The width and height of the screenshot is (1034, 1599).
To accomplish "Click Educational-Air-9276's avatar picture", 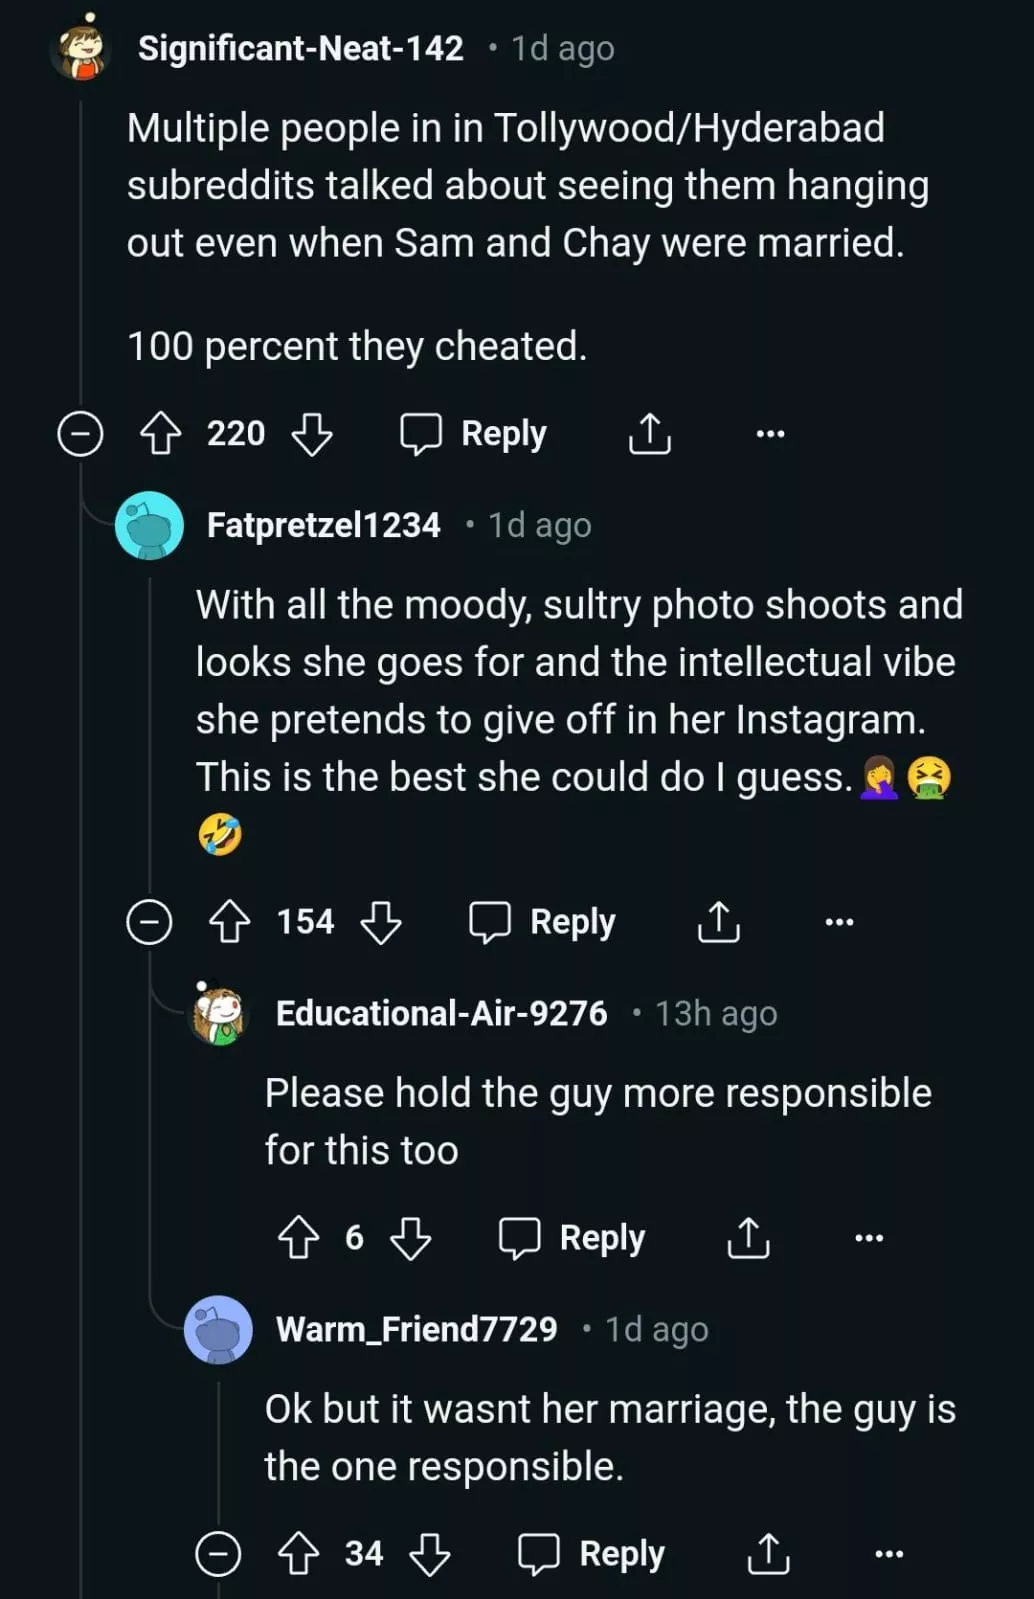I will click(218, 1013).
